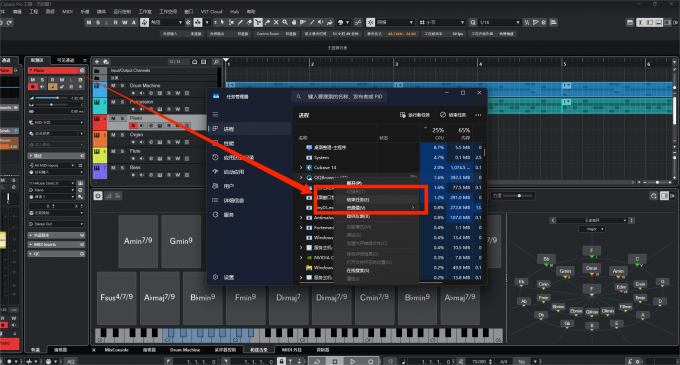
Task: Click 结束任务 button in Task Manager header
Action: pyautogui.click(x=453, y=115)
